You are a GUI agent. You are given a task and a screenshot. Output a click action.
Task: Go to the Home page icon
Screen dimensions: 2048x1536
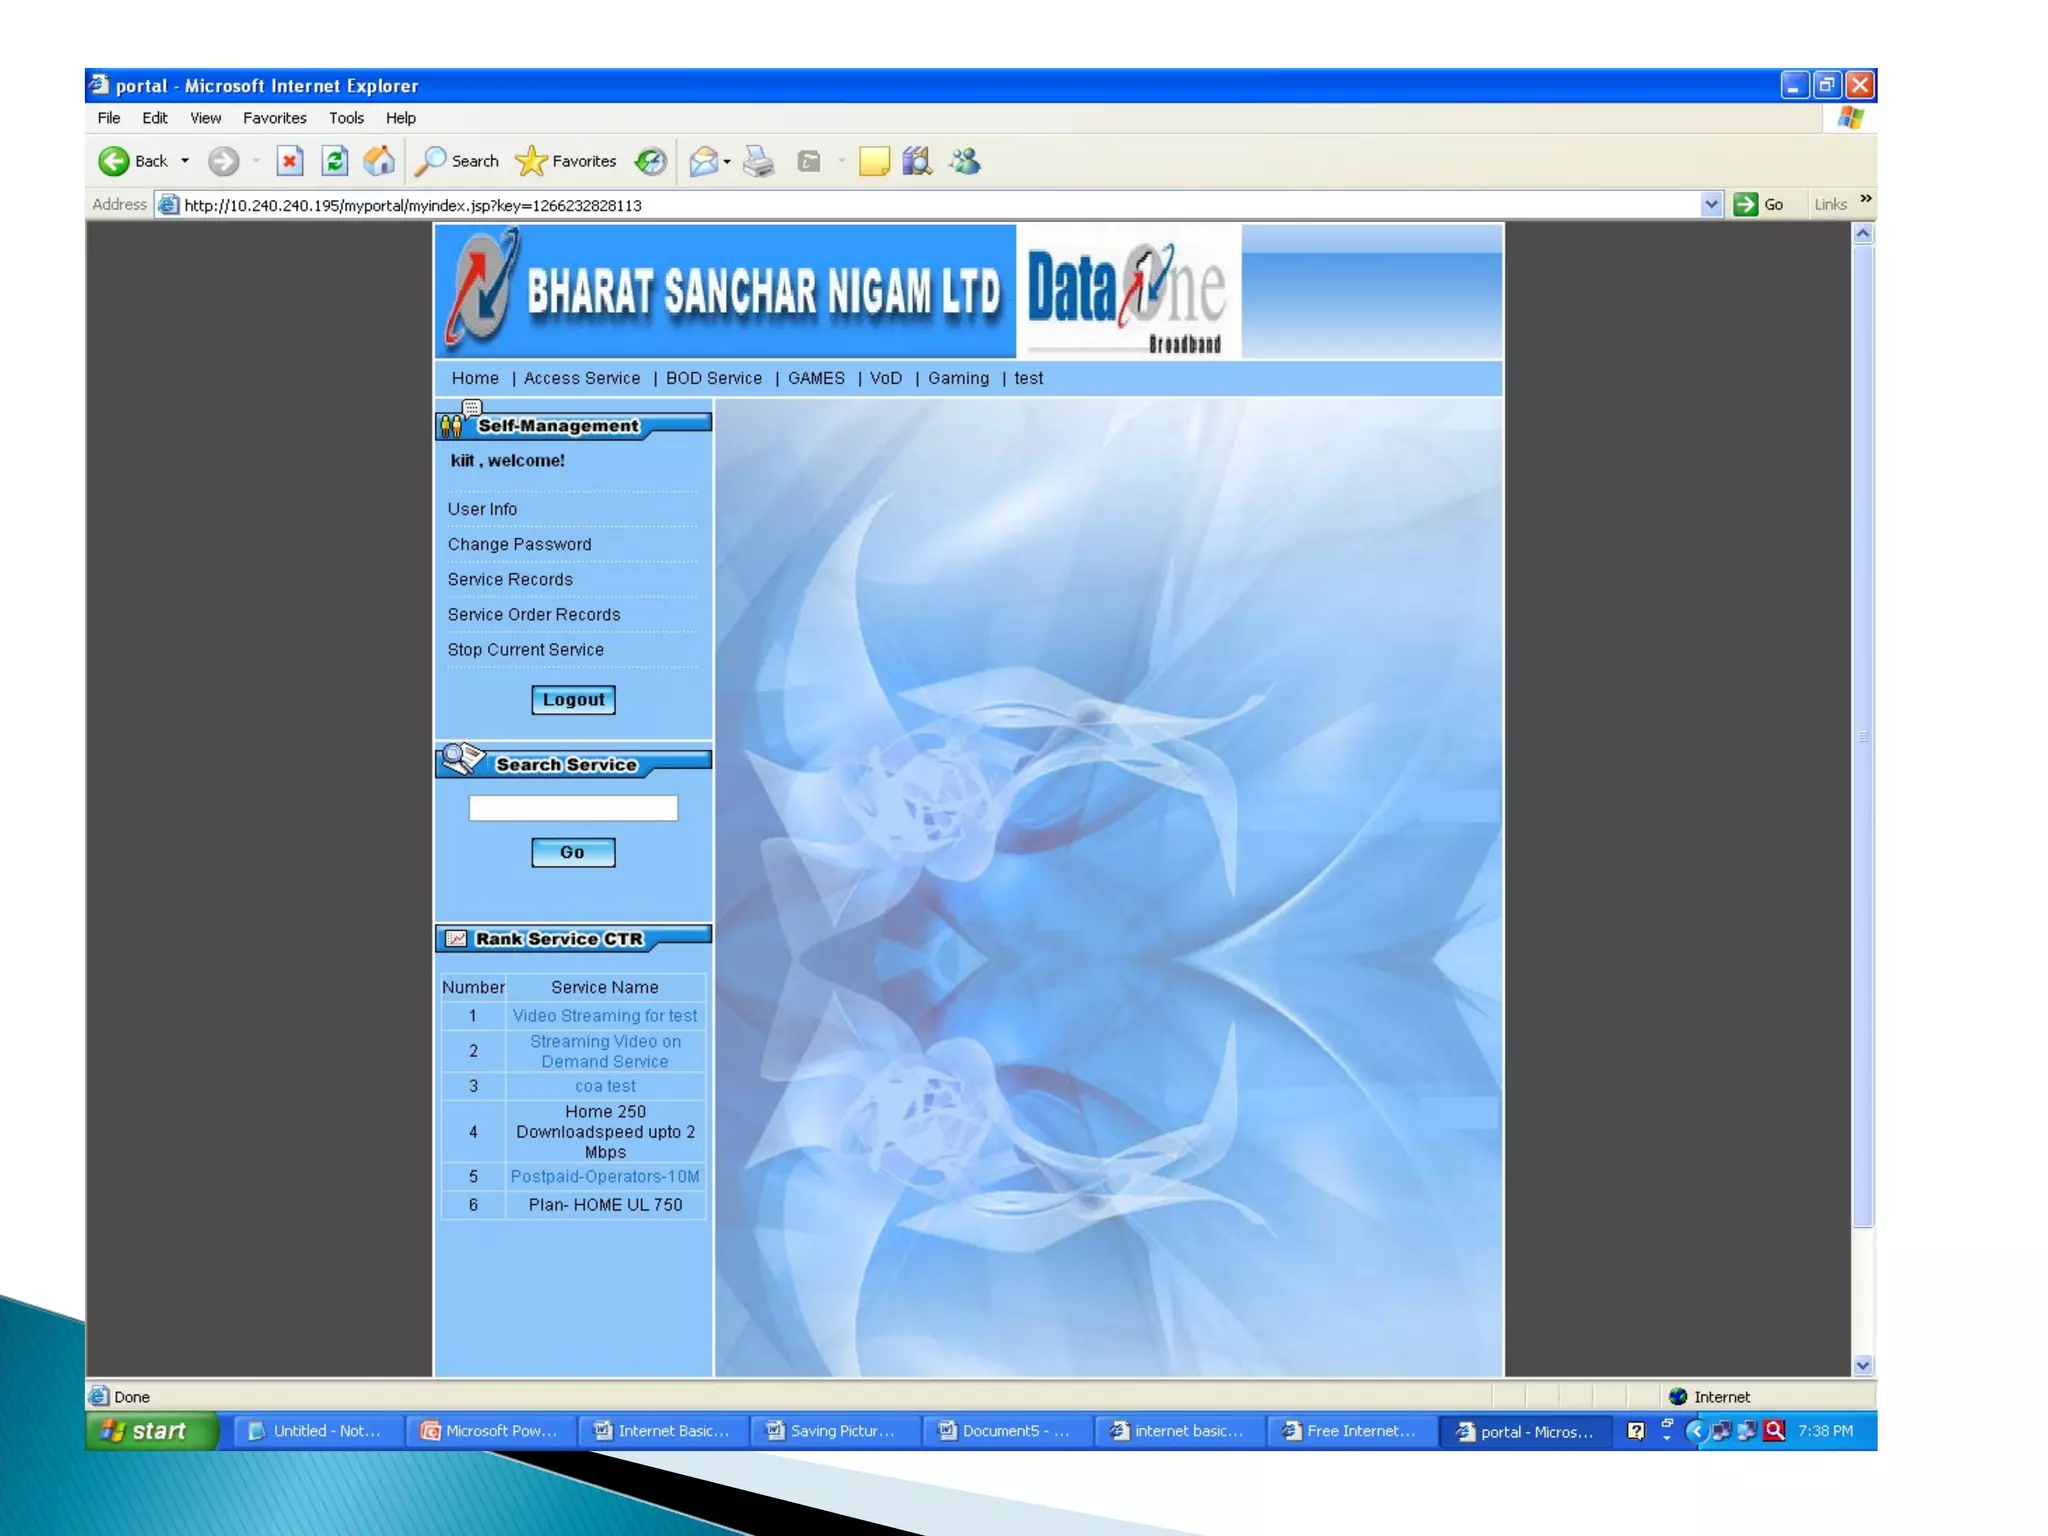point(379,161)
